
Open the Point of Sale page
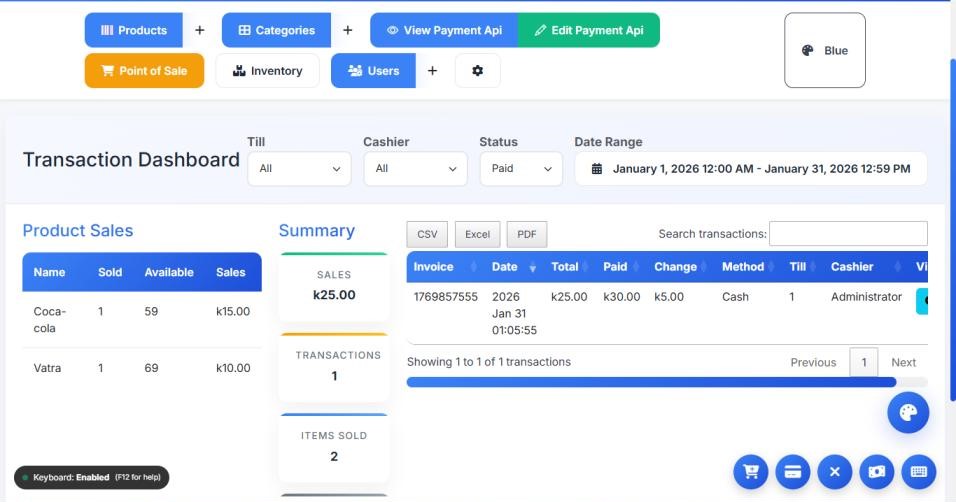(x=144, y=71)
